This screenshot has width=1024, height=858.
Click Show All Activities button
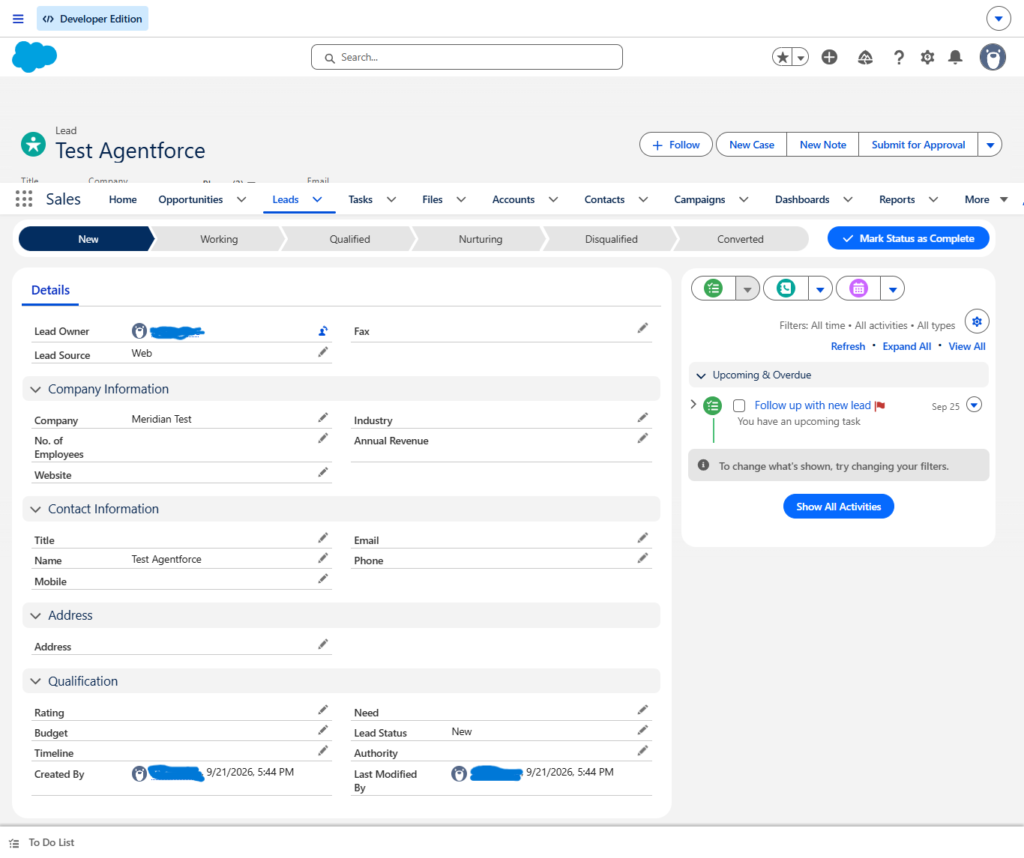click(839, 507)
